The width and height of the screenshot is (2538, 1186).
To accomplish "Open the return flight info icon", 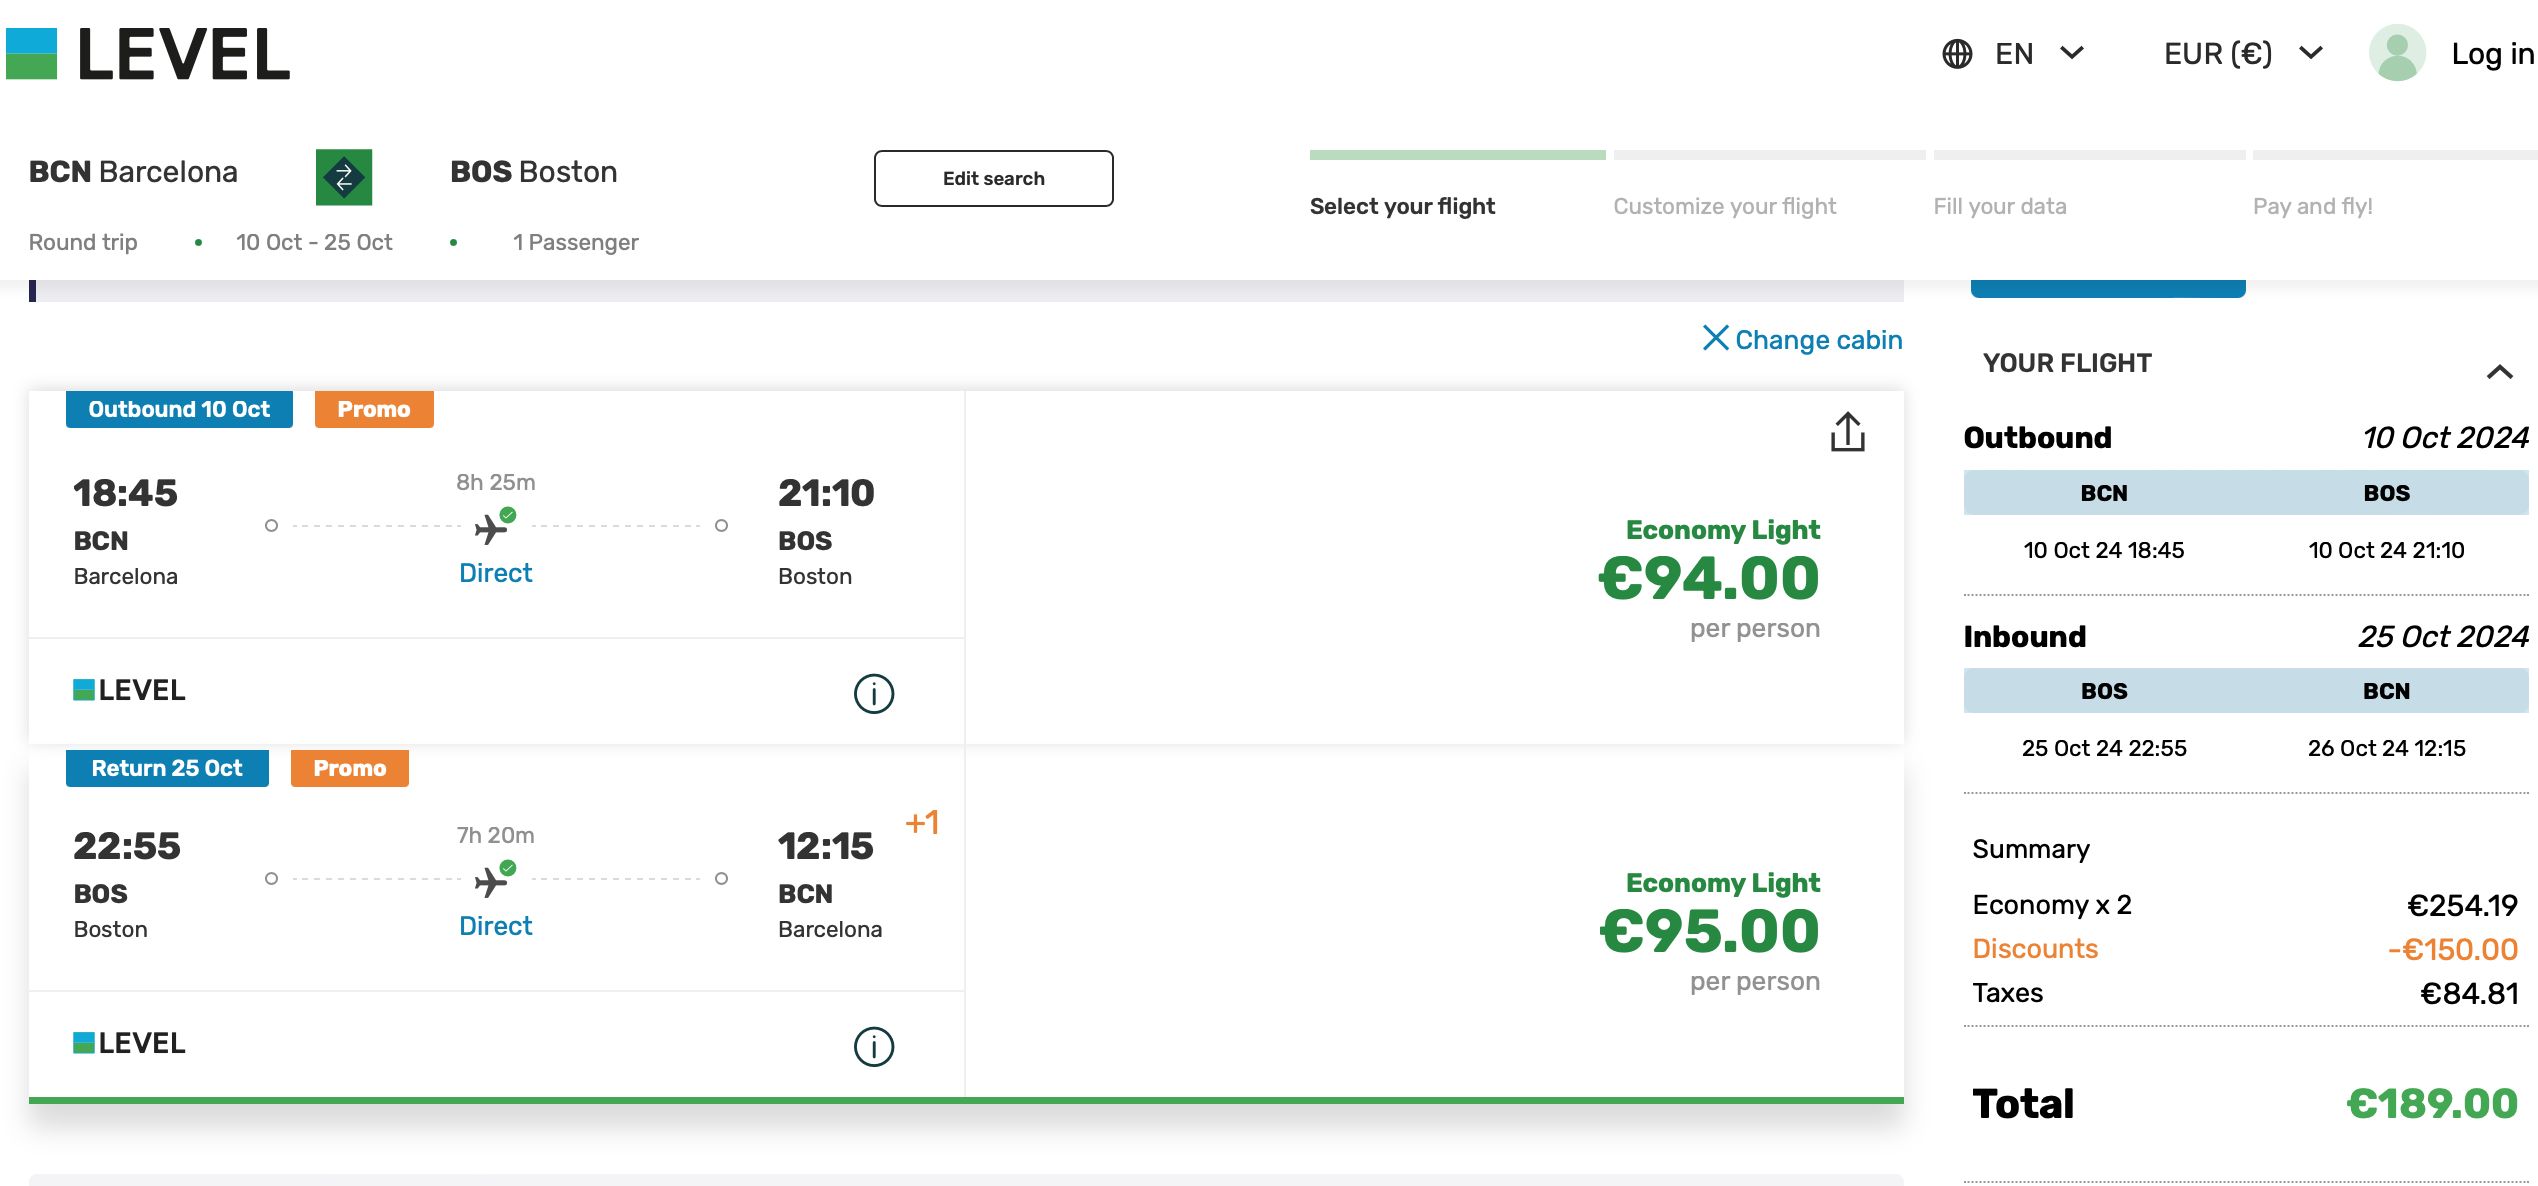I will (873, 1046).
